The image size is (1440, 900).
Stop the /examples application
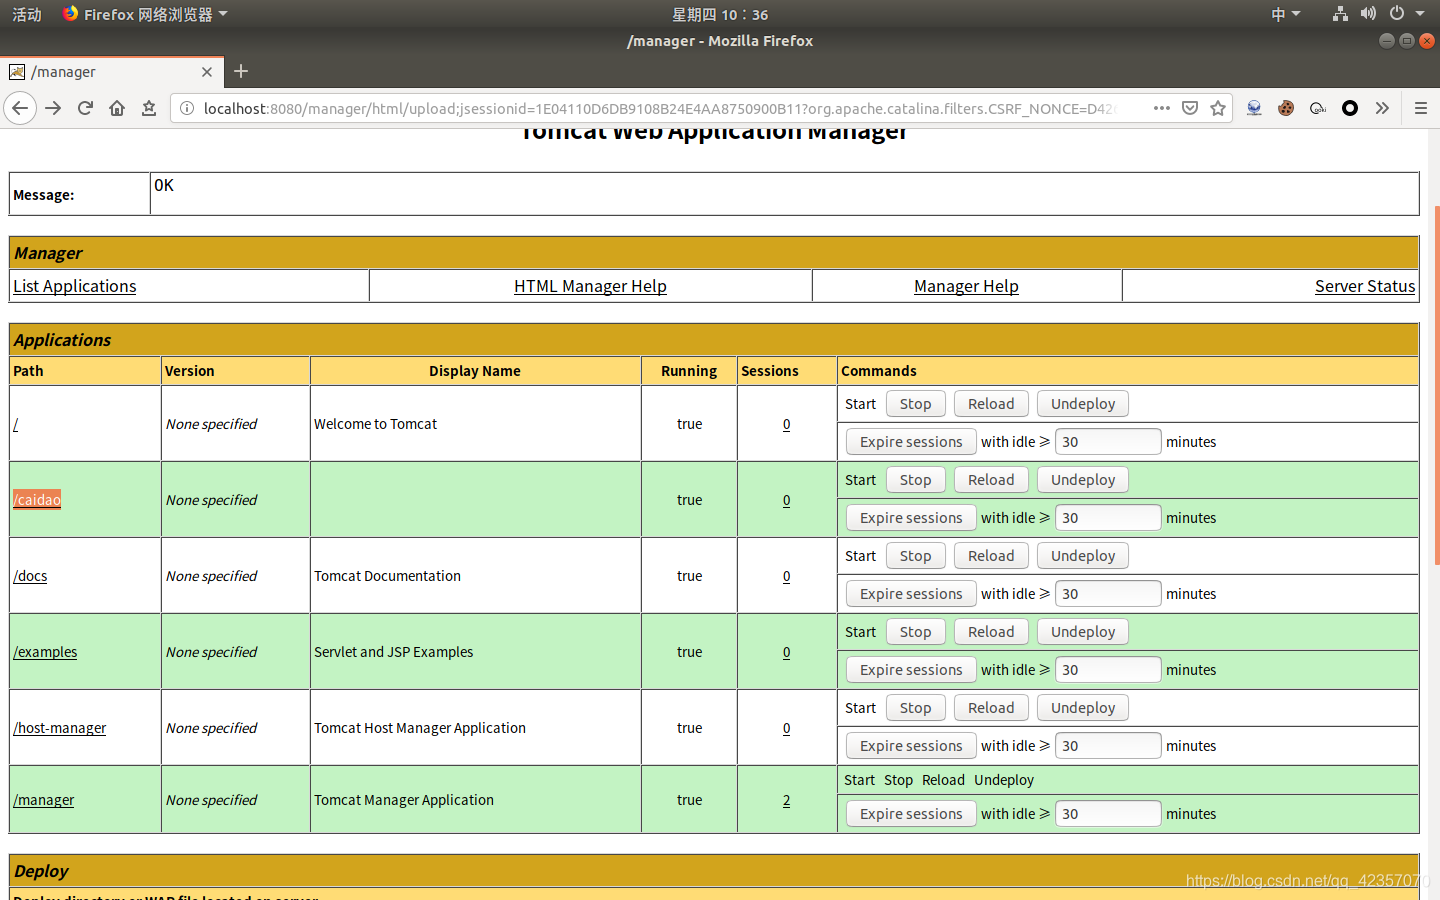pos(915,632)
